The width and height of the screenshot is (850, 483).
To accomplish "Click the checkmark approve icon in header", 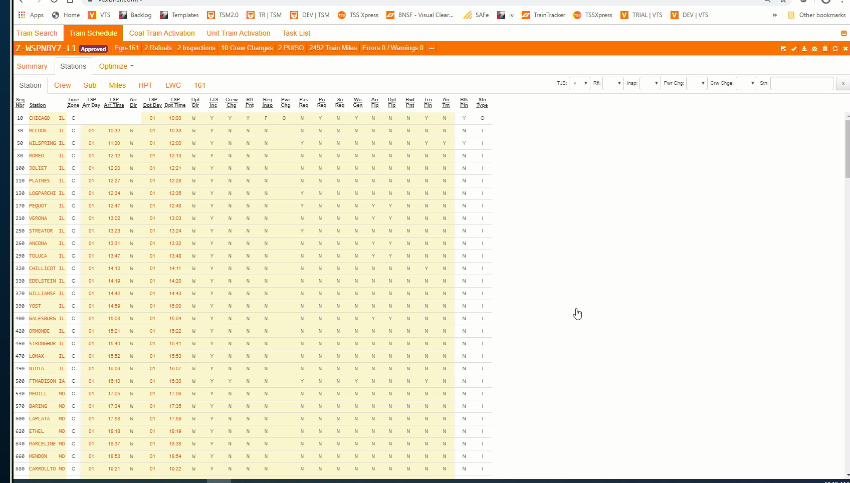I will [x=794, y=49].
